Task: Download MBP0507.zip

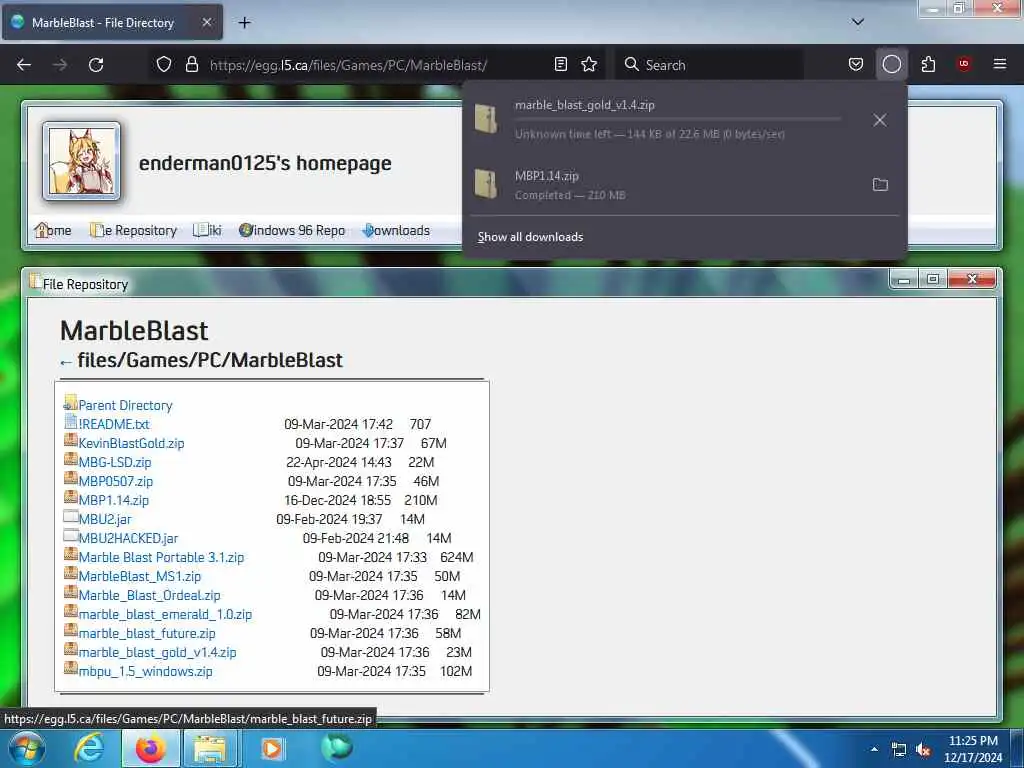Action: (116, 481)
